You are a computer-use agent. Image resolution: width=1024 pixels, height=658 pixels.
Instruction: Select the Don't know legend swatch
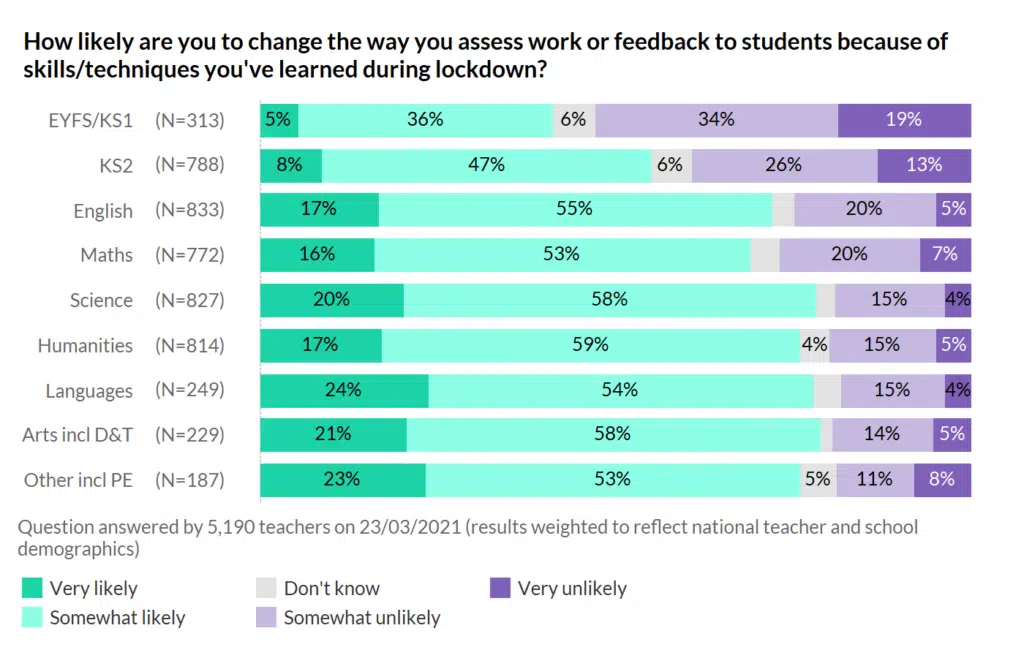point(264,588)
